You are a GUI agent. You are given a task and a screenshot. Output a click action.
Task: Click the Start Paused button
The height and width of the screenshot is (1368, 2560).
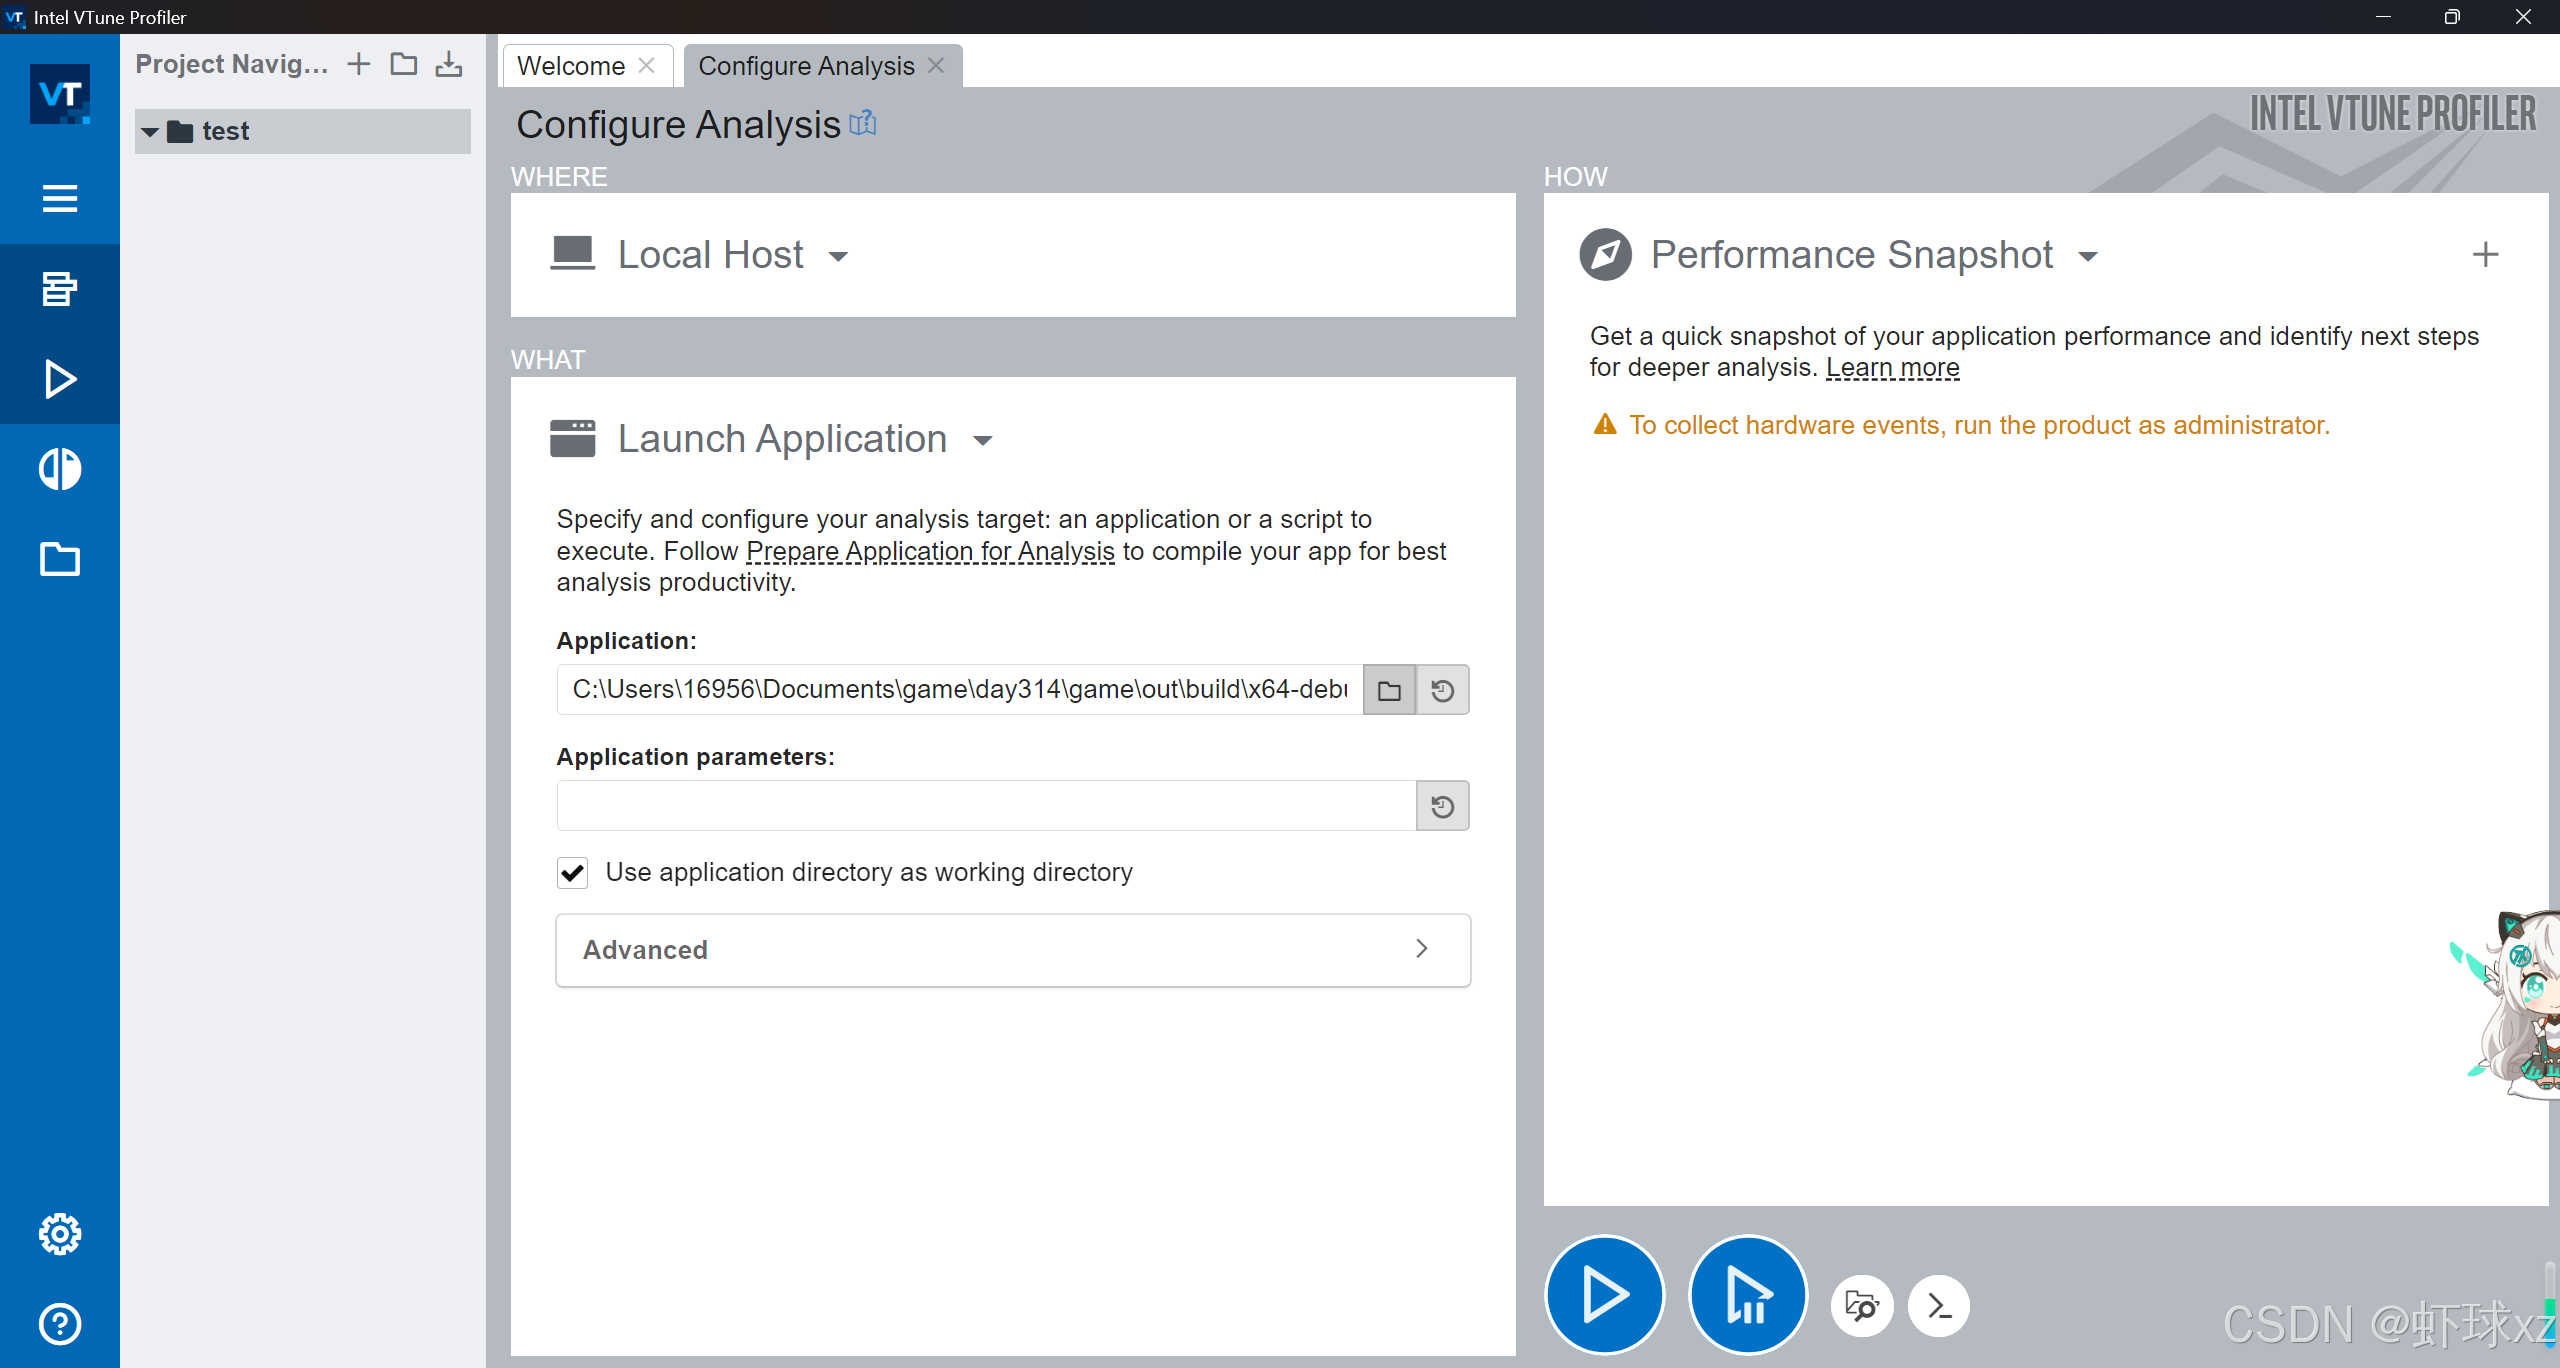[1747, 1295]
